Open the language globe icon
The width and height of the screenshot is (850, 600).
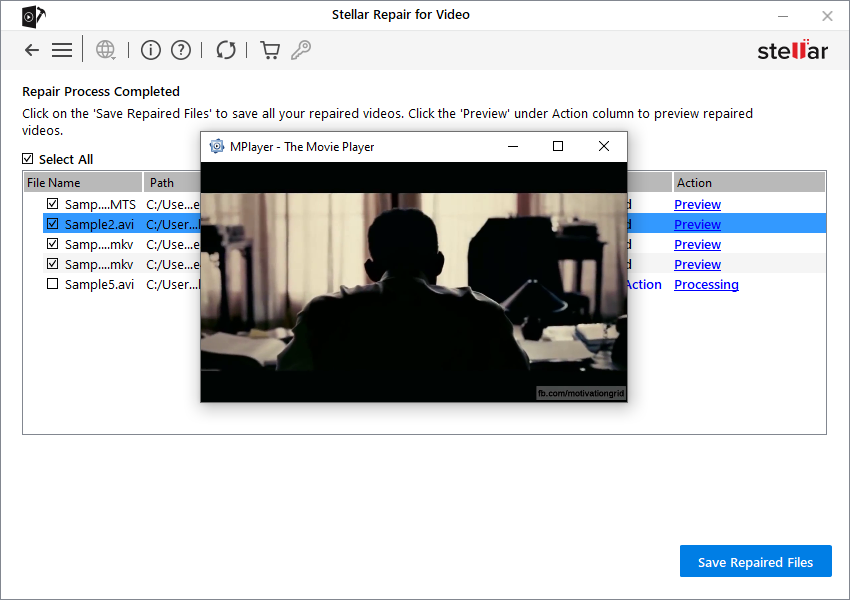[x=106, y=50]
